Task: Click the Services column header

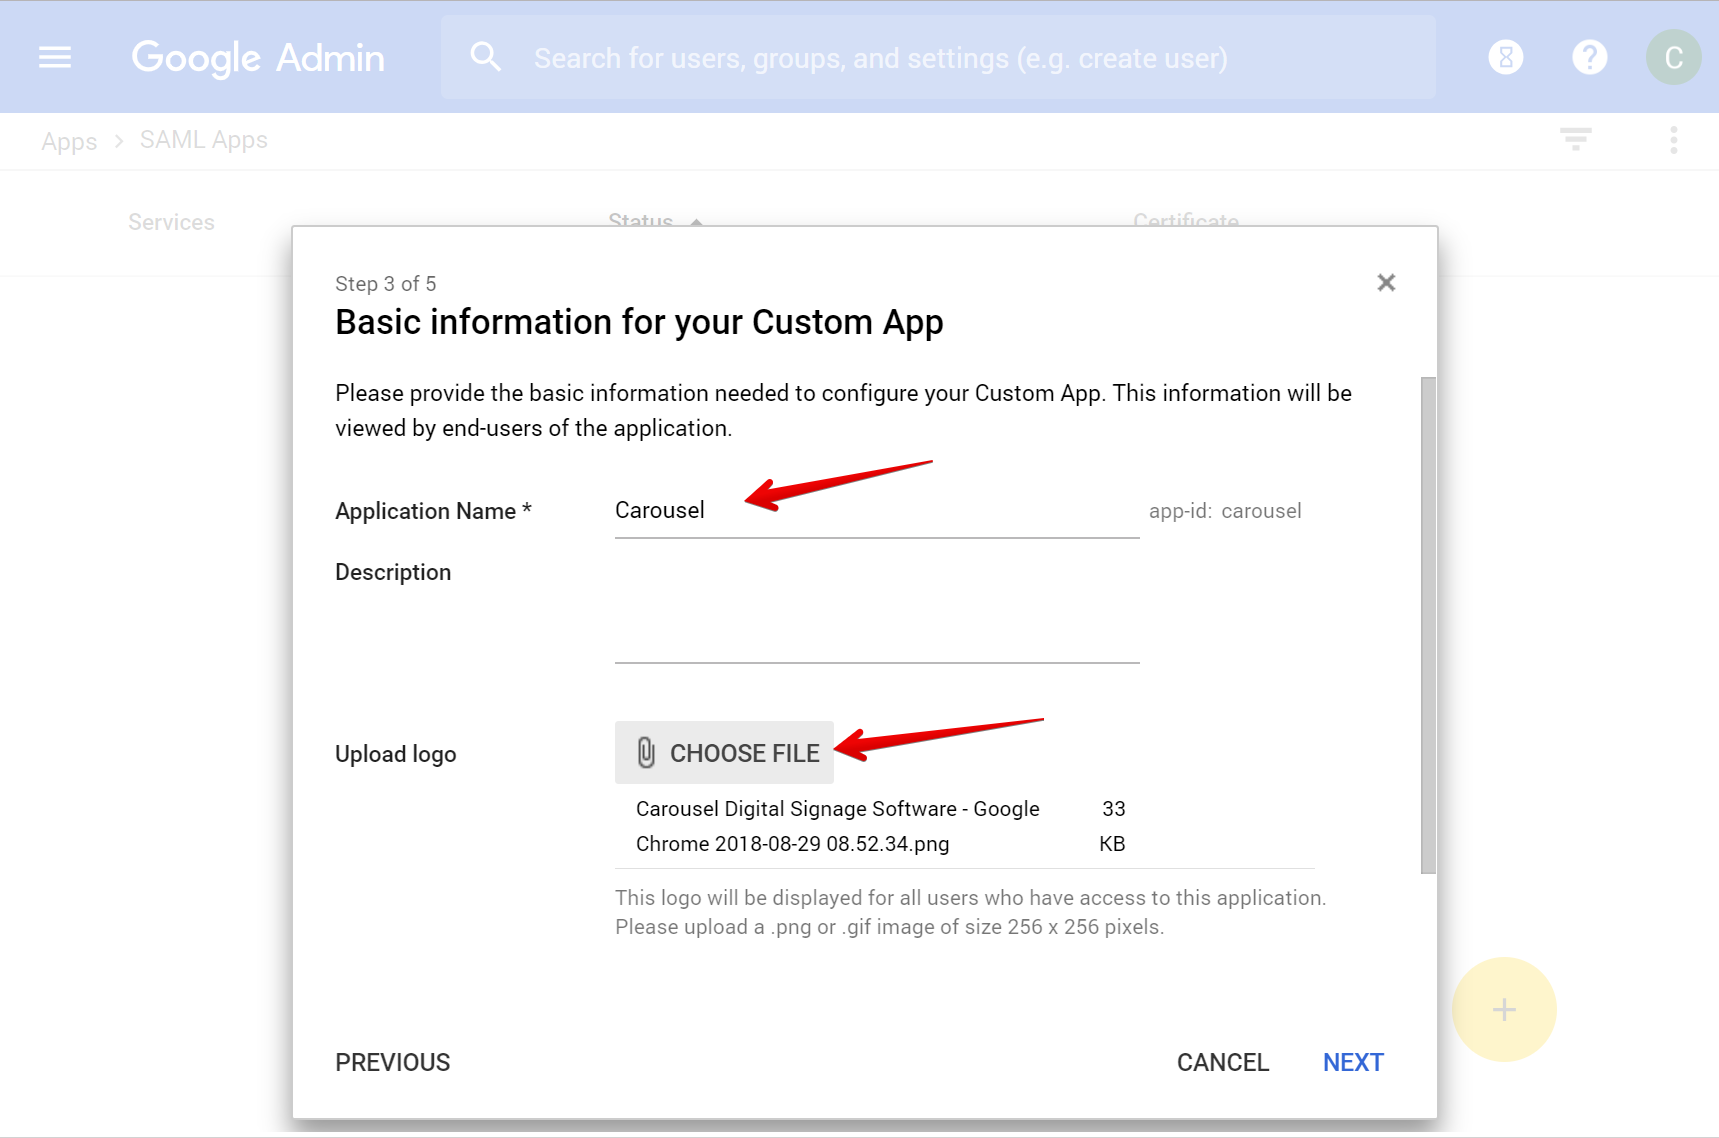Action: pyautogui.click(x=171, y=222)
